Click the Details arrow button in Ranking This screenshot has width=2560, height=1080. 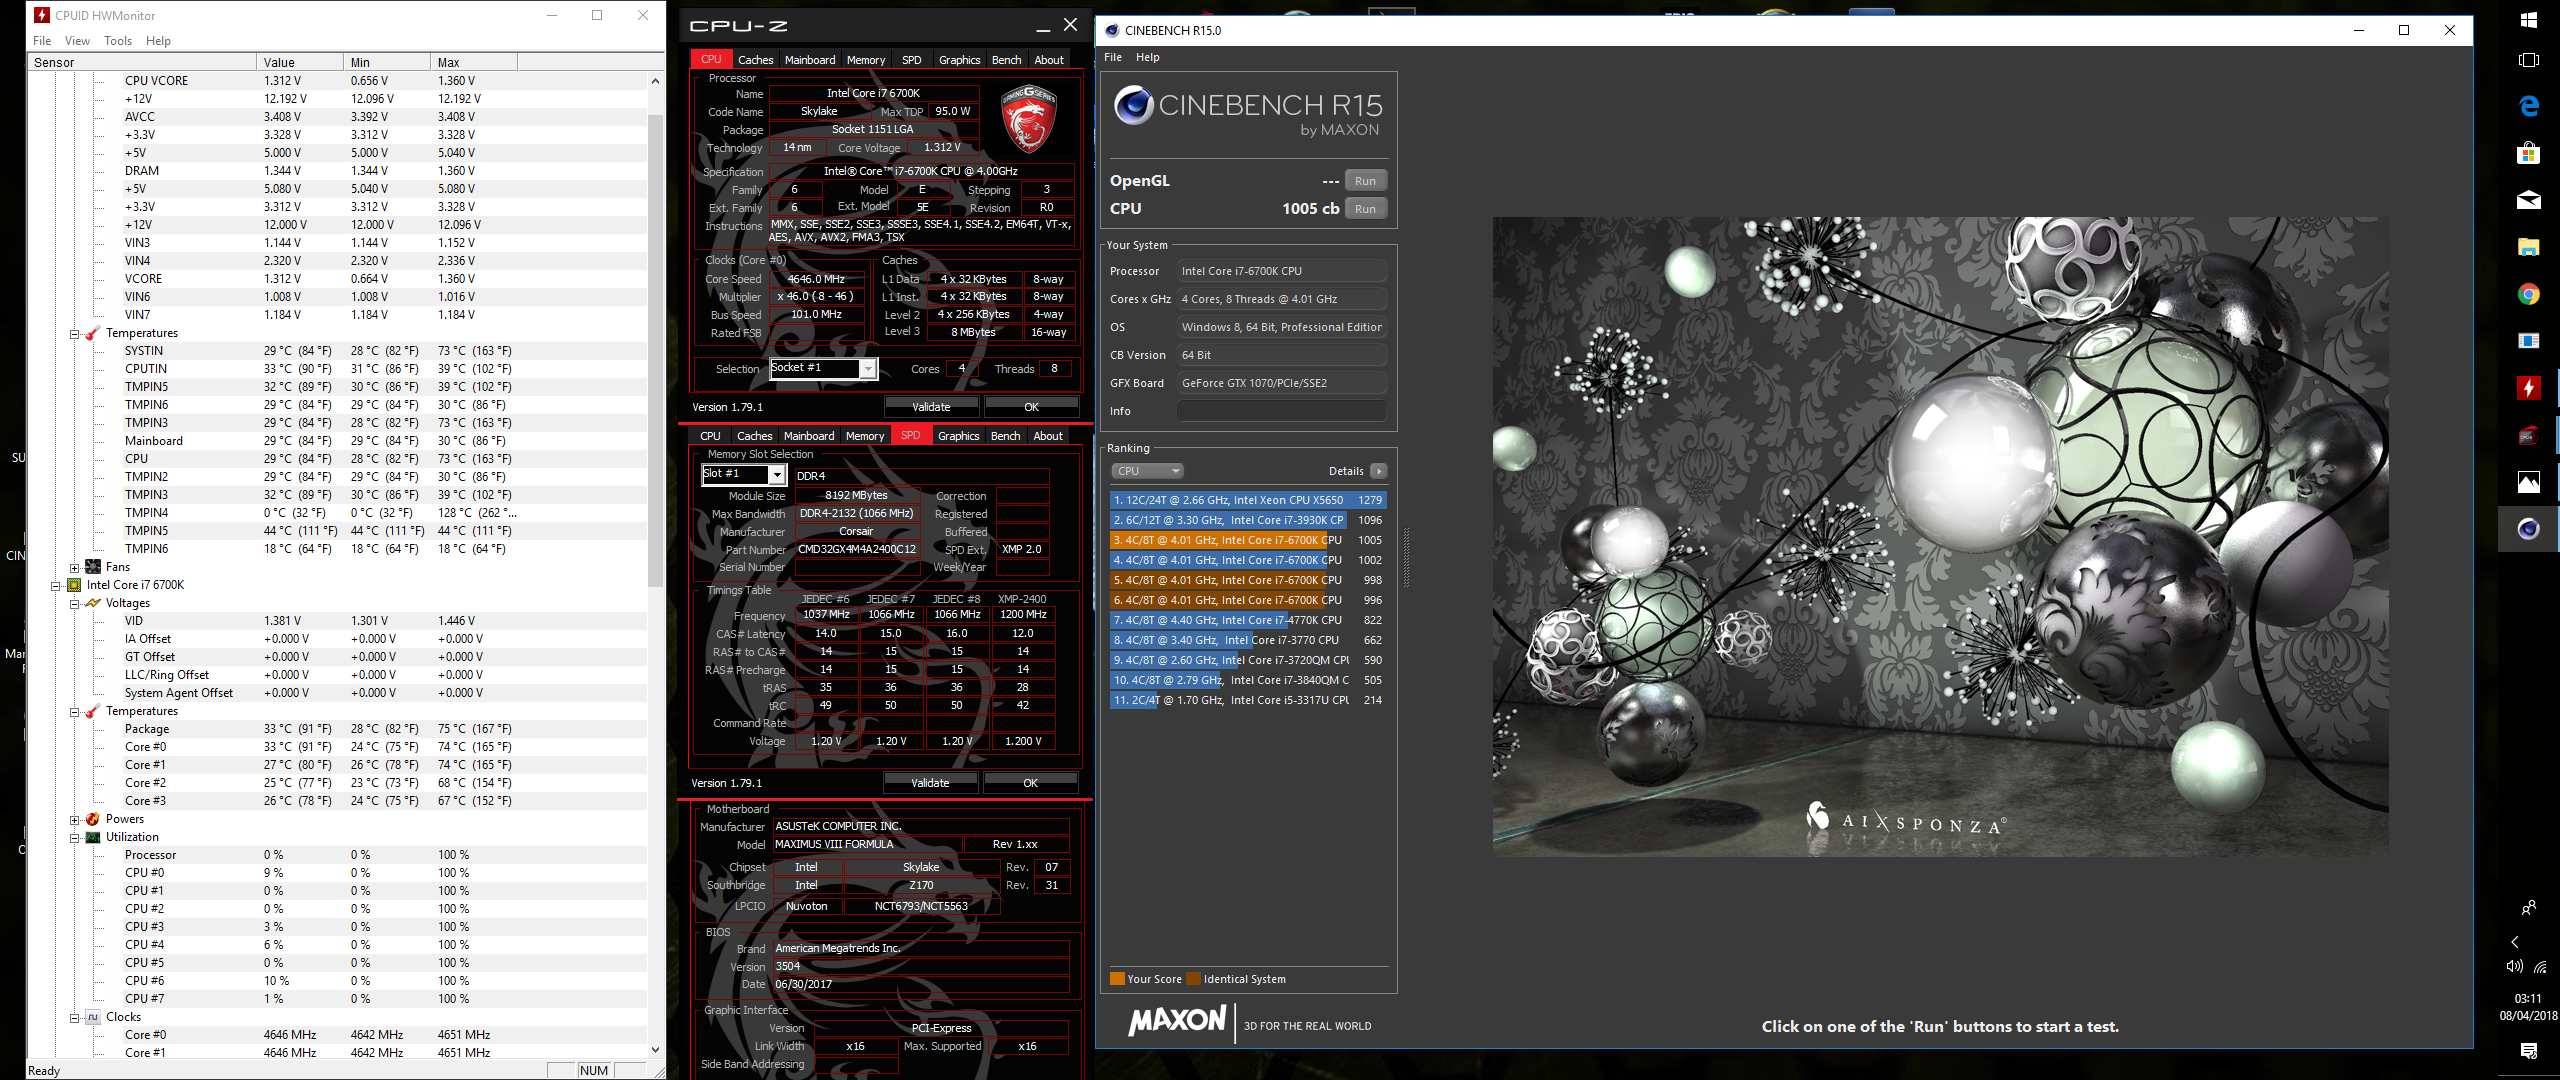pos(1378,471)
